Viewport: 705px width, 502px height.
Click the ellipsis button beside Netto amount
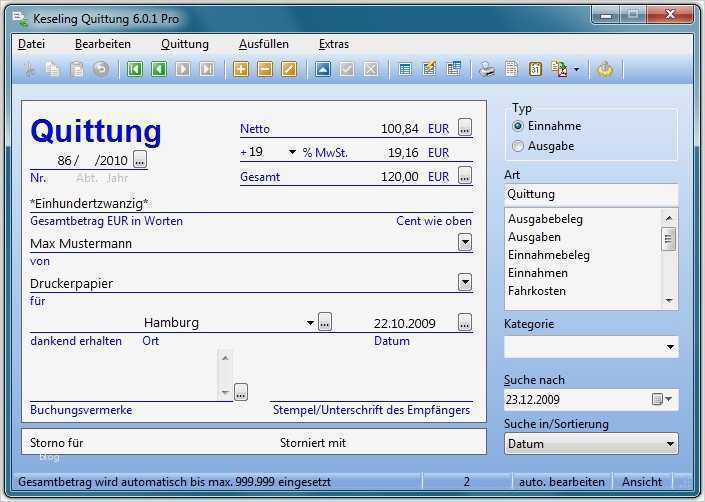(465, 127)
